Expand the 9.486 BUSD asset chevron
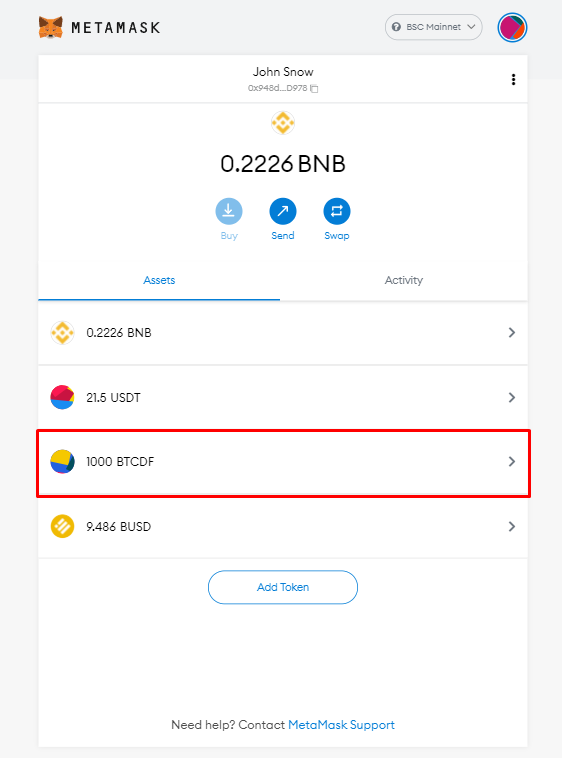 tap(512, 526)
